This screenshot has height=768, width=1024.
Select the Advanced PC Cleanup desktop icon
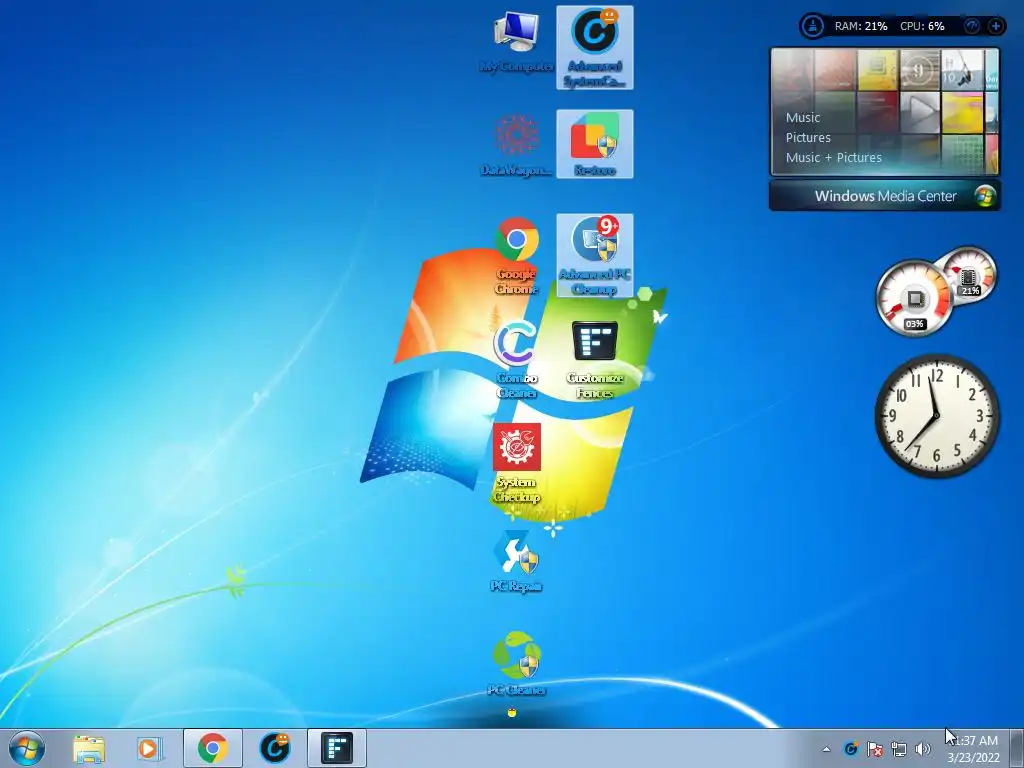[594, 255]
